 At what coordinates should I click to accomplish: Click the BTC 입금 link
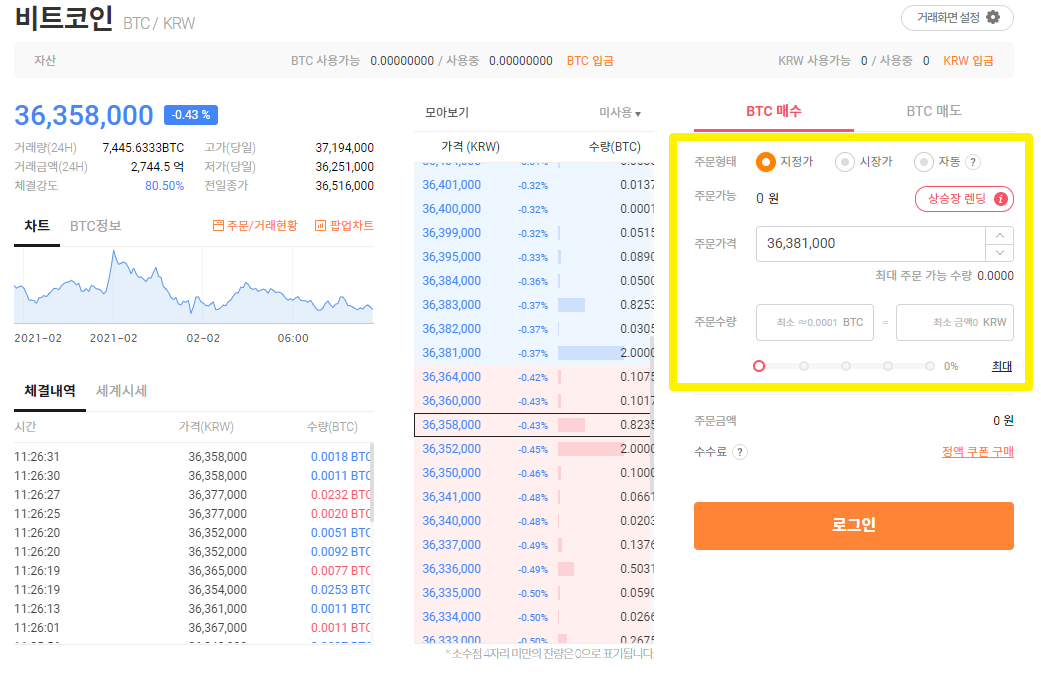(x=590, y=61)
